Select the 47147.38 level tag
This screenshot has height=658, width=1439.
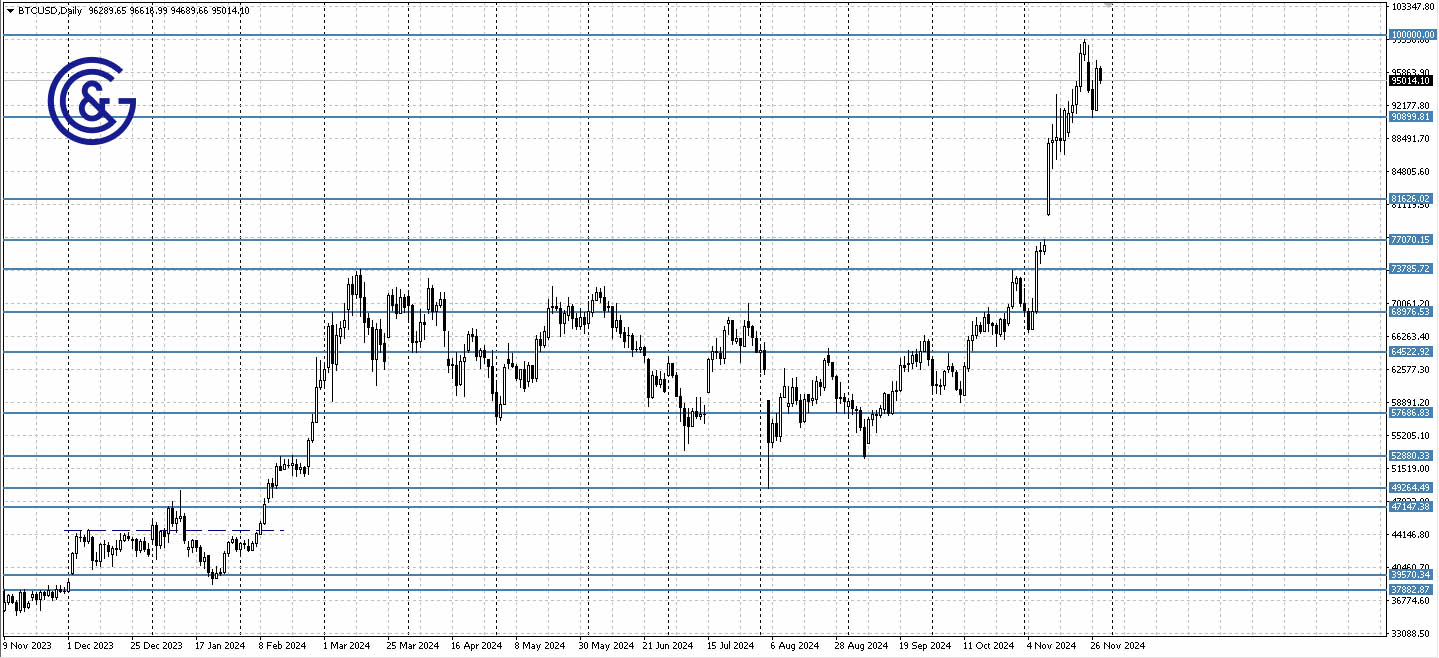(x=1411, y=507)
